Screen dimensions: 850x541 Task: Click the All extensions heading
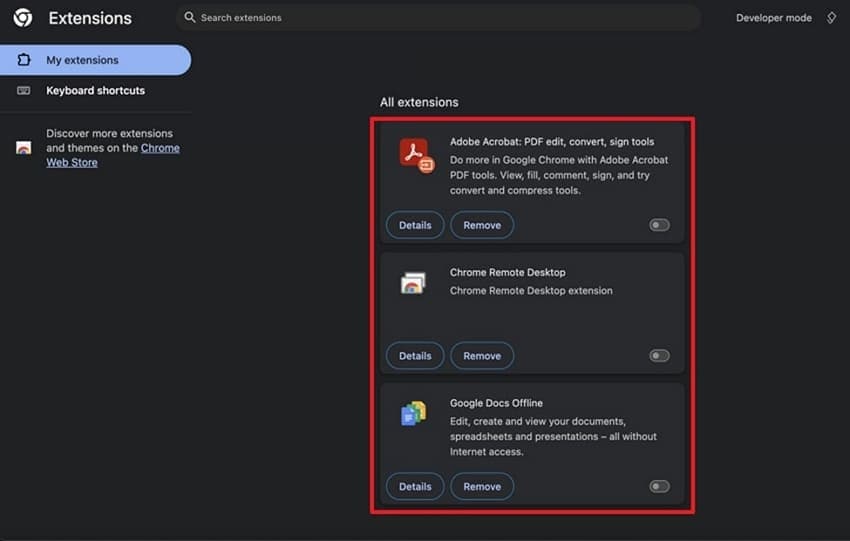click(x=419, y=102)
